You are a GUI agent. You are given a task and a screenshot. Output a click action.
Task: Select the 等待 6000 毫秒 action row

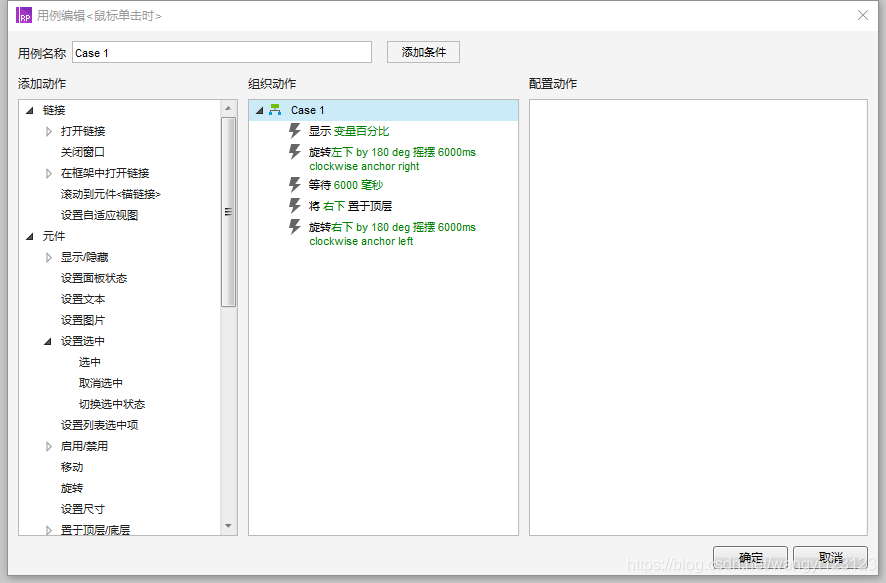coord(346,185)
